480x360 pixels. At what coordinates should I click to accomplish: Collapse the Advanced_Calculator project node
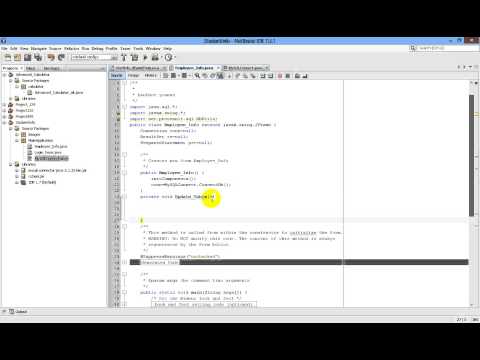pos(5,75)
